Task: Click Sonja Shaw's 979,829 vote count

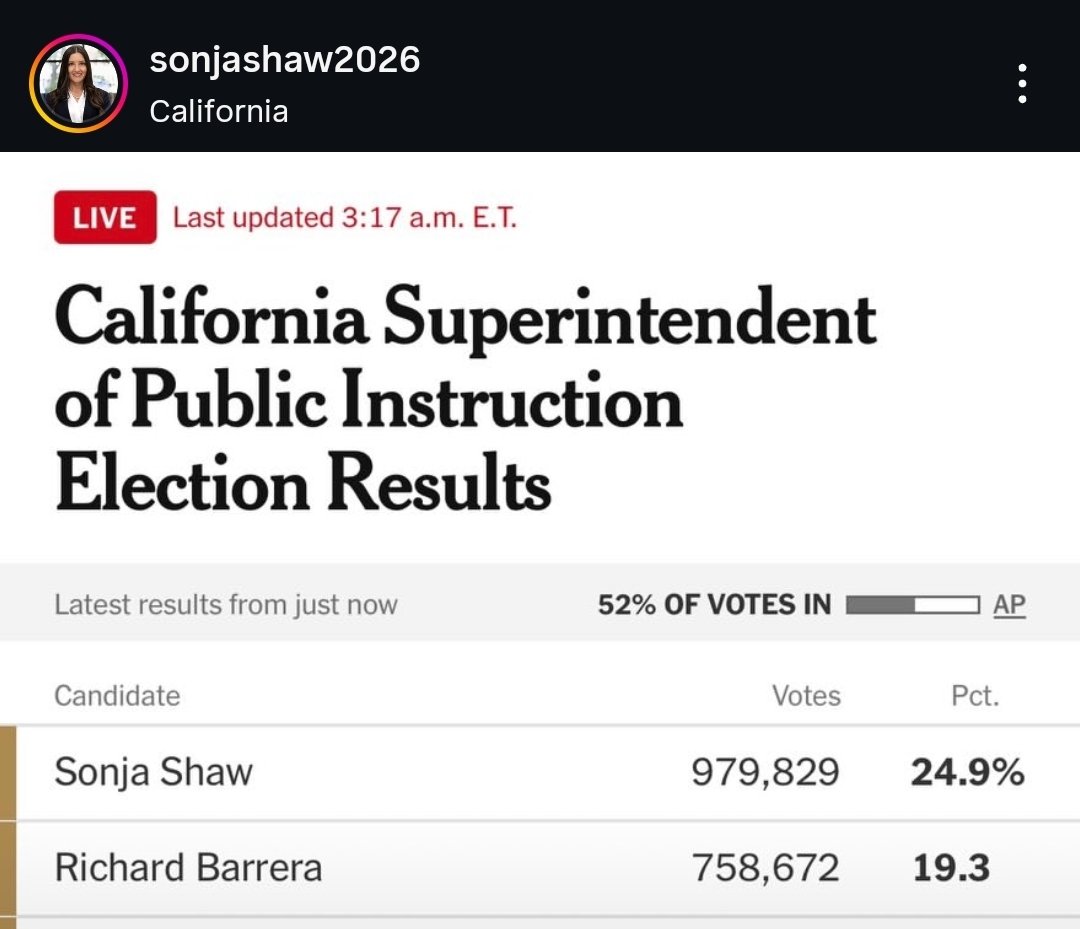Action: point(765,772)
